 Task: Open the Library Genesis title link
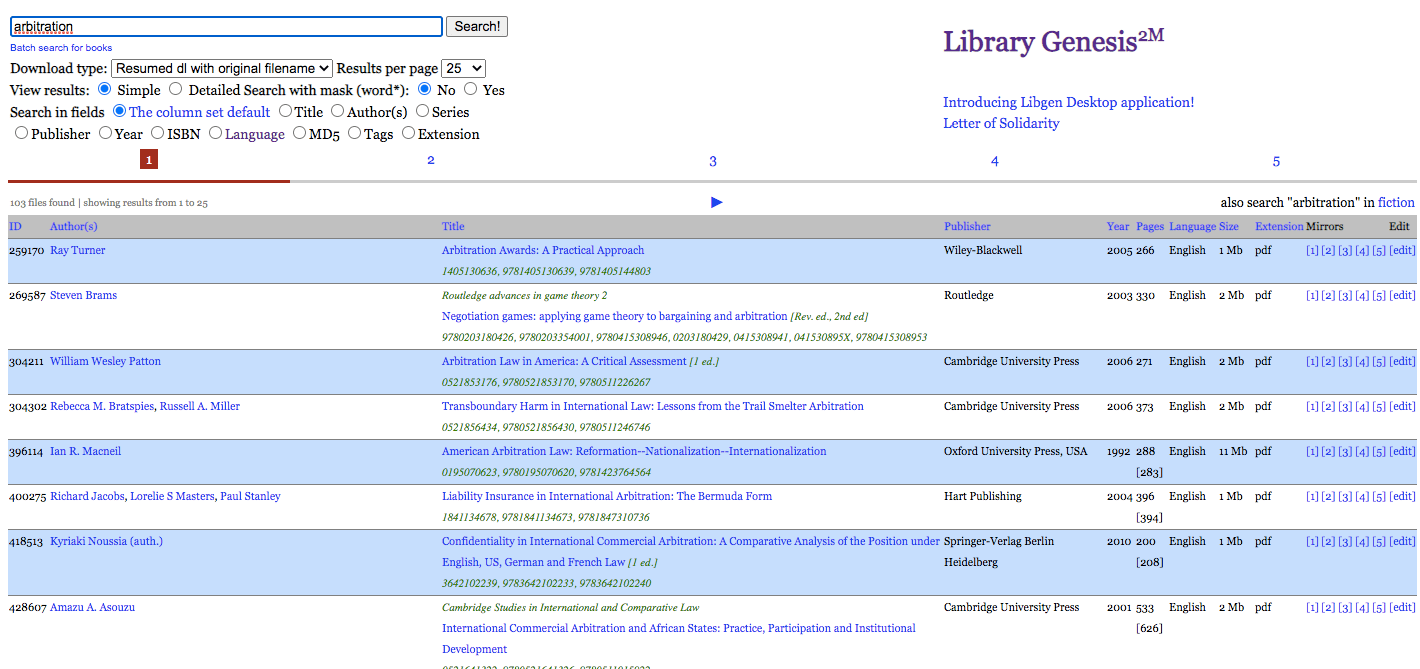coord(1054,41)
